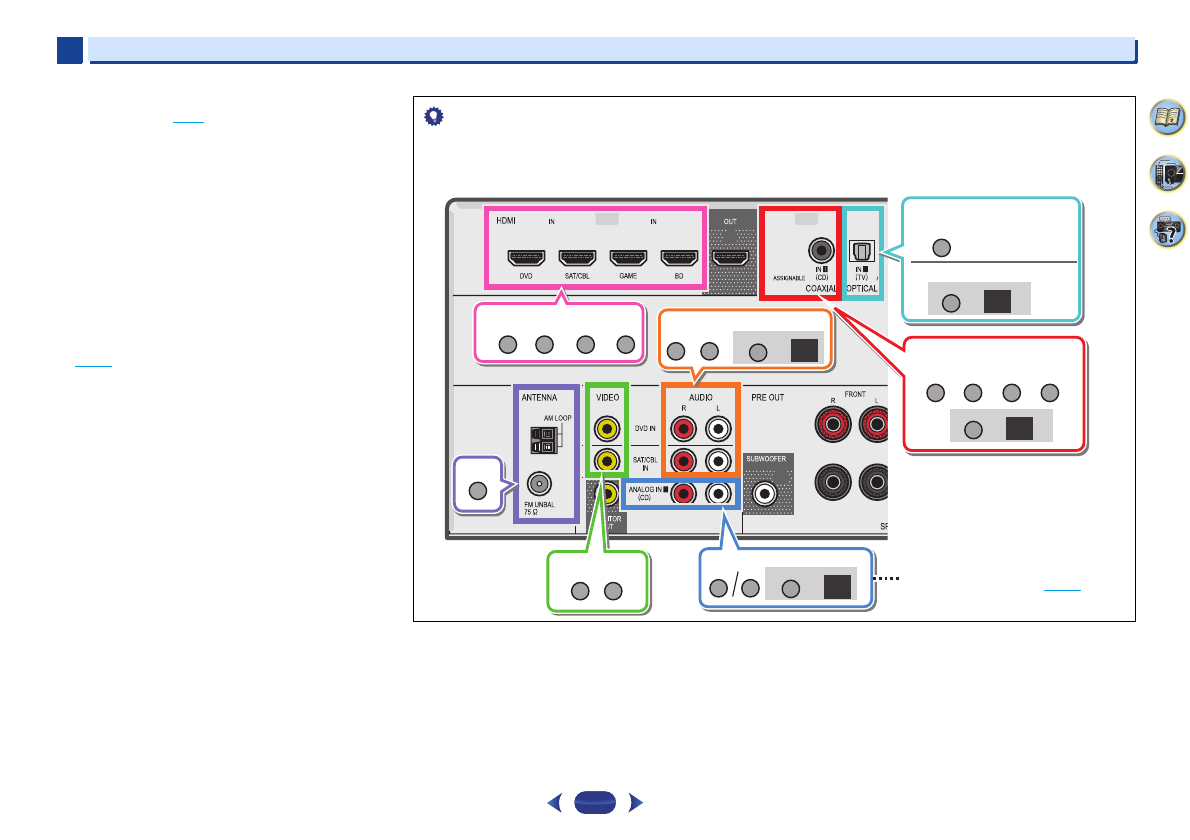Select the HDMI BD input port
The image size is (1190, 840).
coord(680,258)
